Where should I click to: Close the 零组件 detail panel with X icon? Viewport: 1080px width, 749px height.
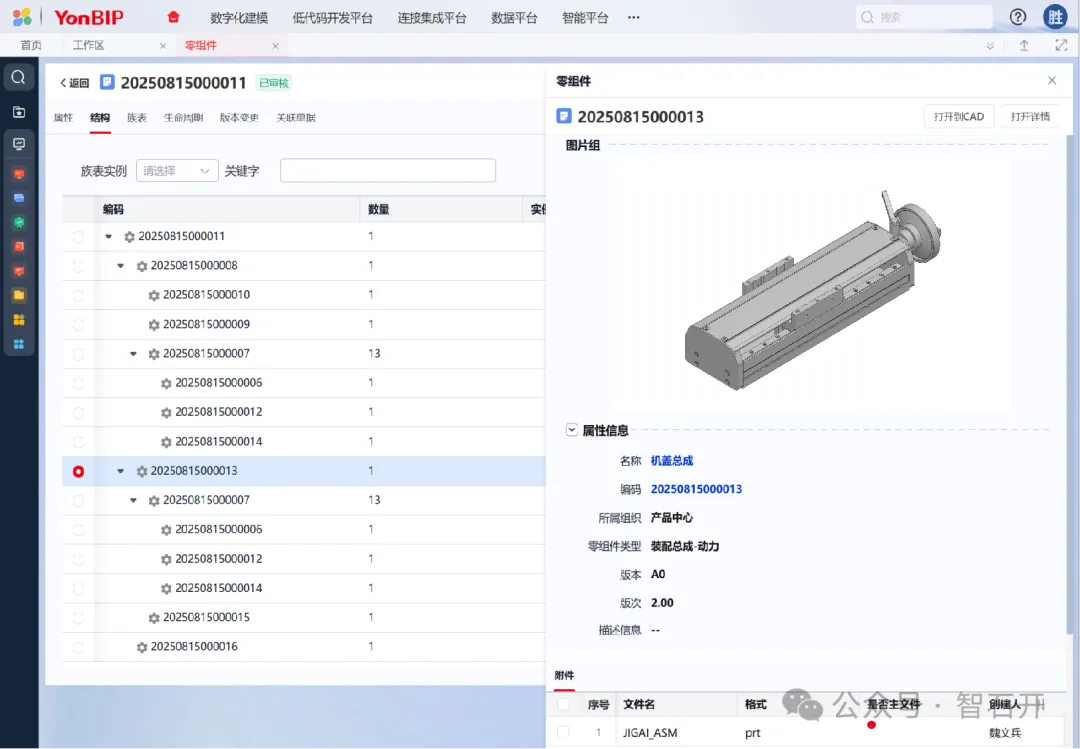pos(1052,81)
